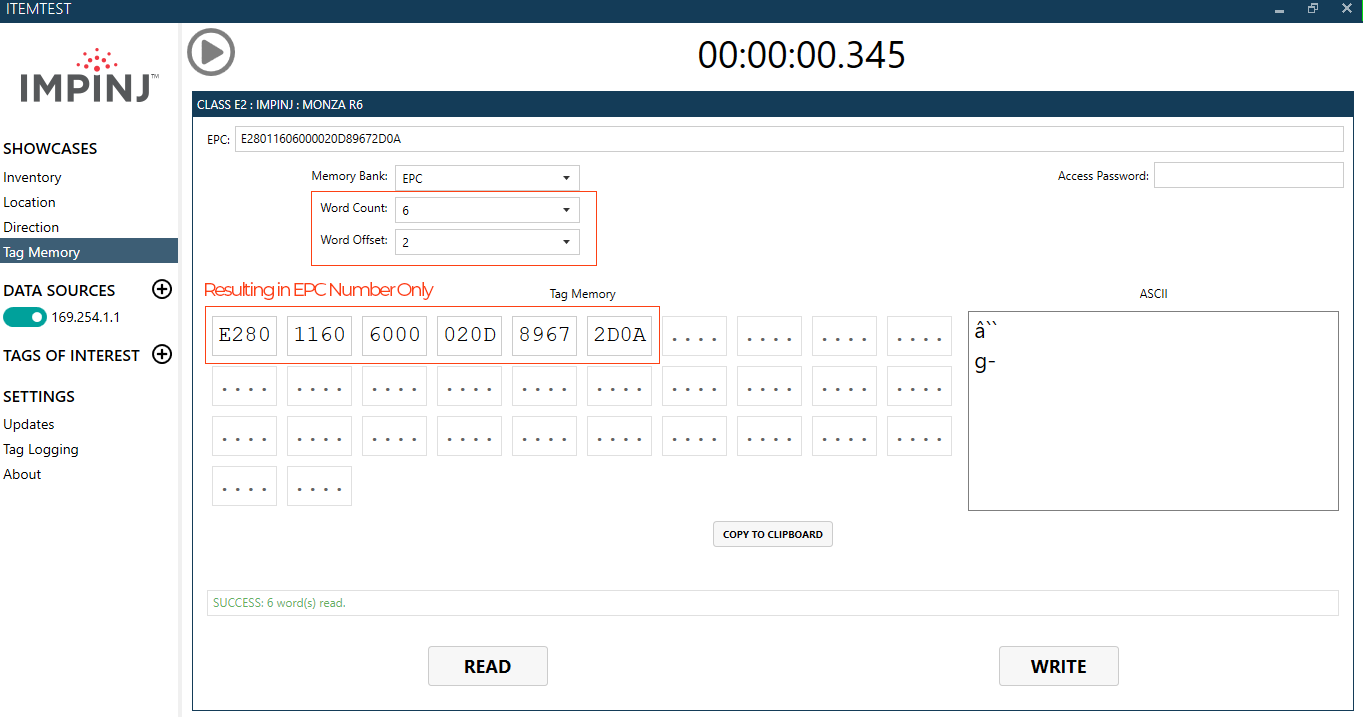Open the Tag Logging settings
This screenshot has width=1363, height=717.
pos(41,449)
